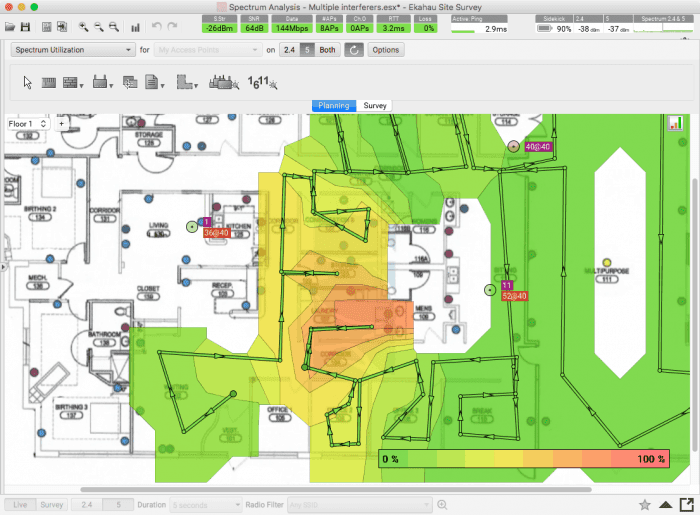700x515 pixels.
Task: Click the import arrow icon in toolbar
Action: (62, 27)
